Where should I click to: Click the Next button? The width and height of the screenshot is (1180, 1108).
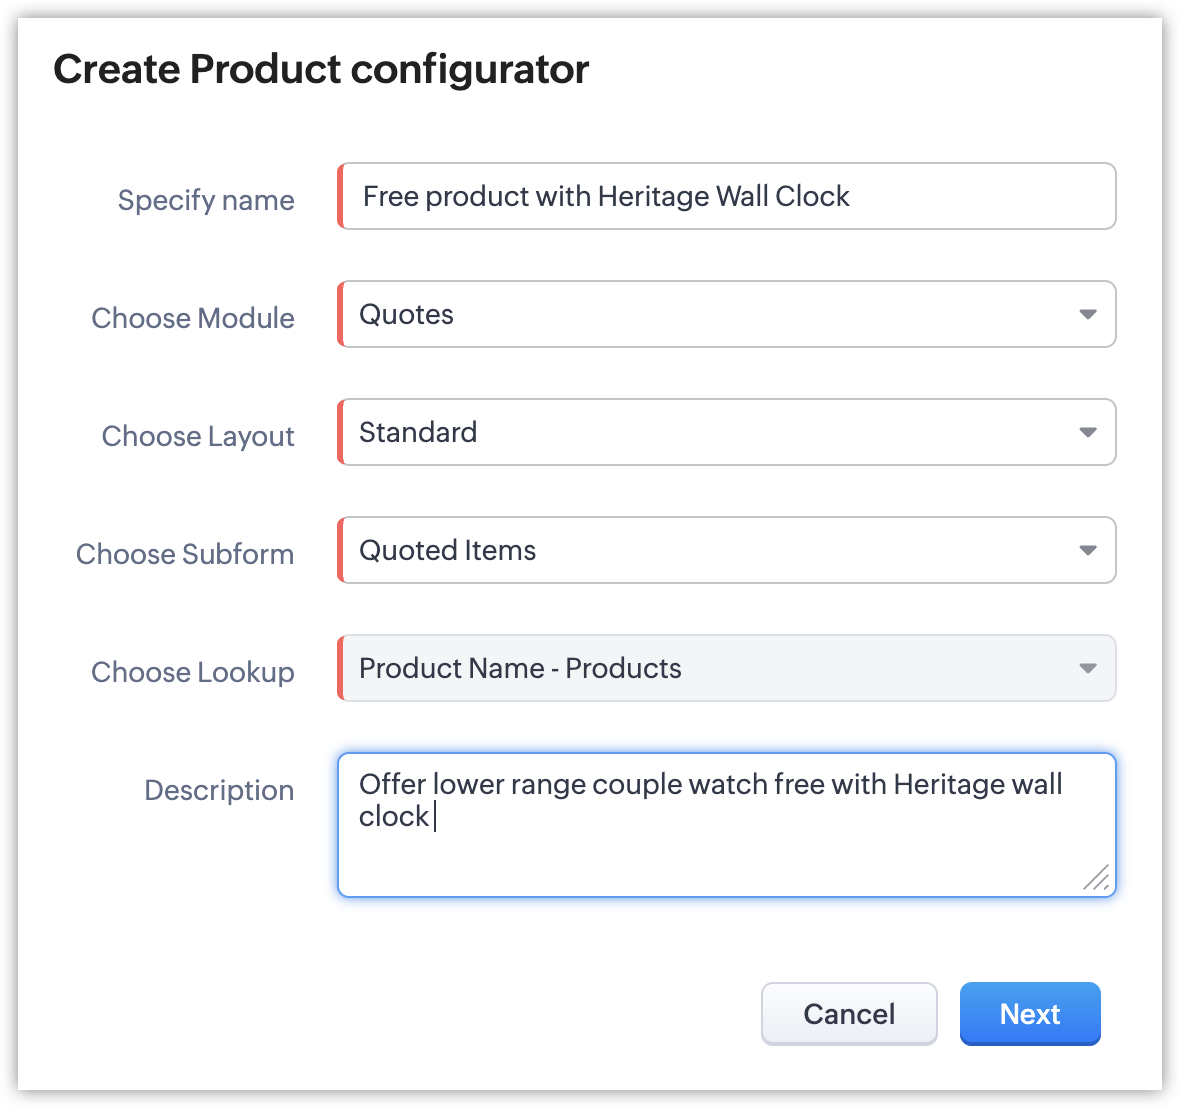click(1030, 1014)
